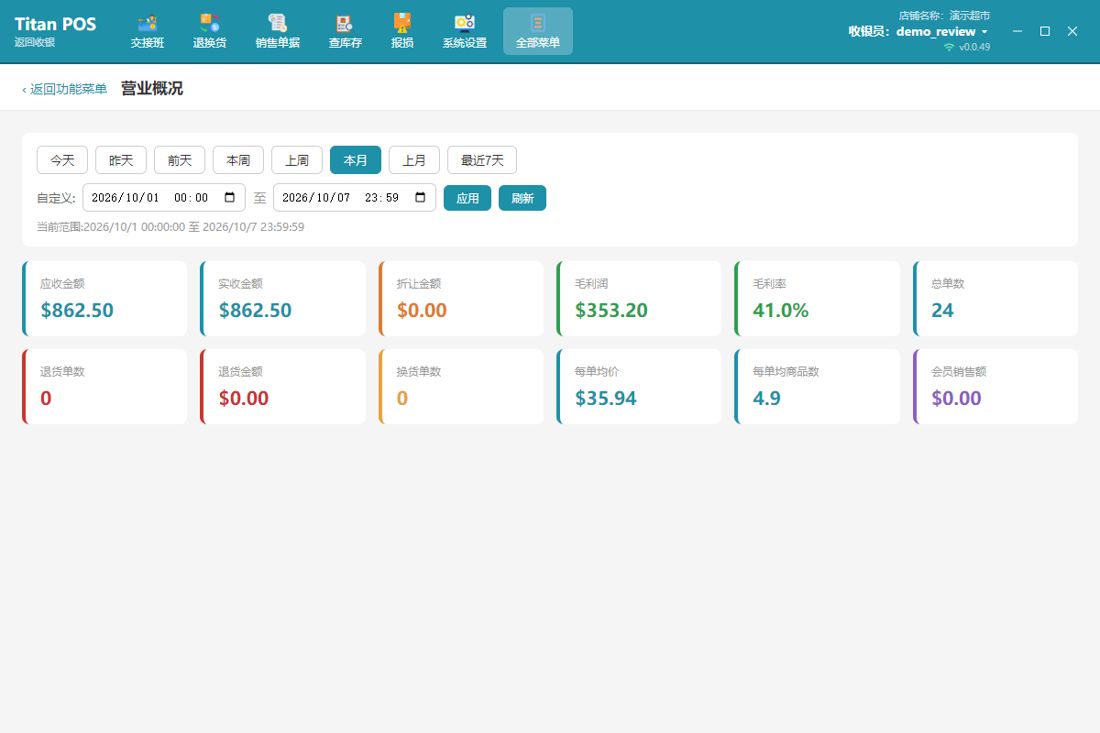Click the 毛利率 value 41.0%
This screenshot has width=1100, height=733.
[781, 310]
